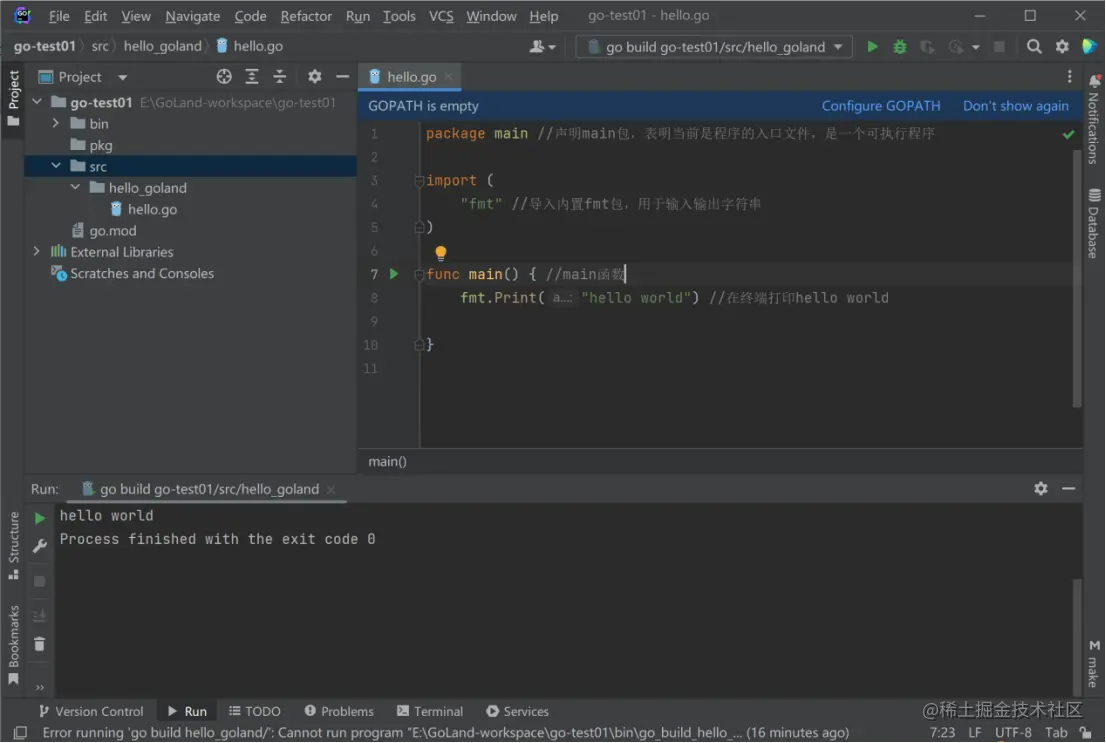Rerun program with Run panel green arrow
Image resolution: width=1106 pixels, height=743 pixels.
coord(40,518)
